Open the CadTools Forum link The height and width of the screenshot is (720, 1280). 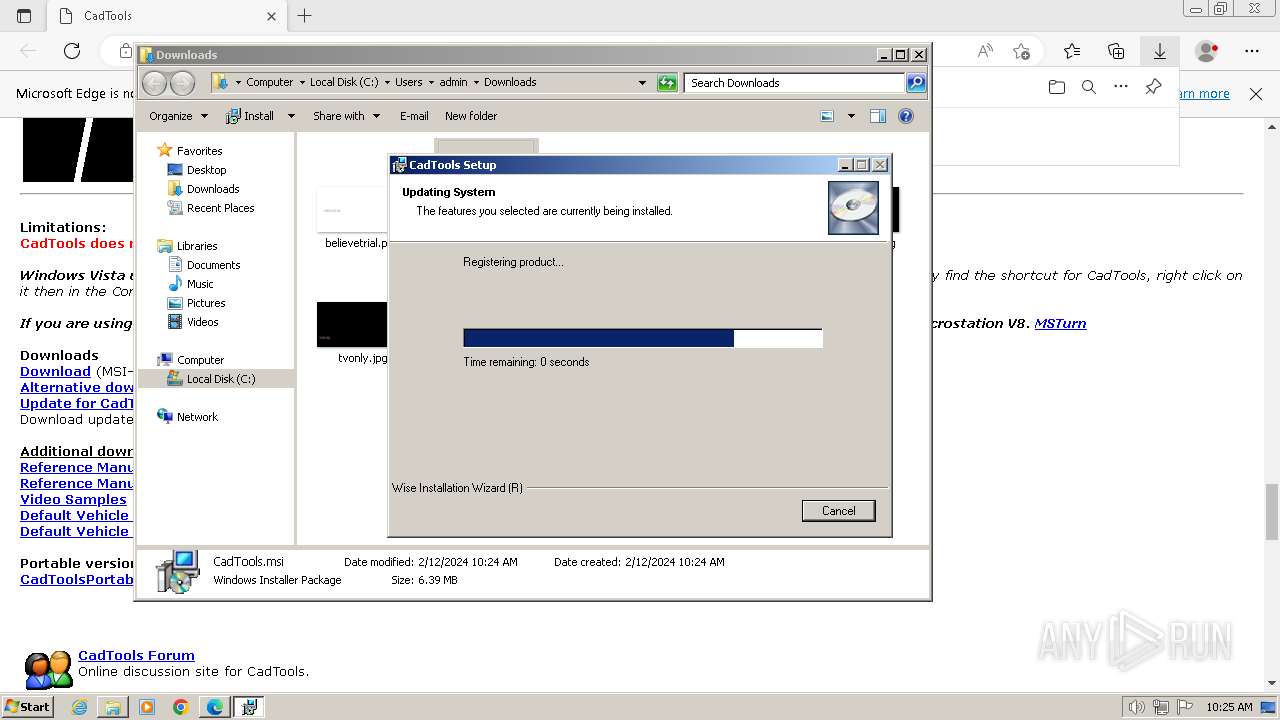pos(136,656)
